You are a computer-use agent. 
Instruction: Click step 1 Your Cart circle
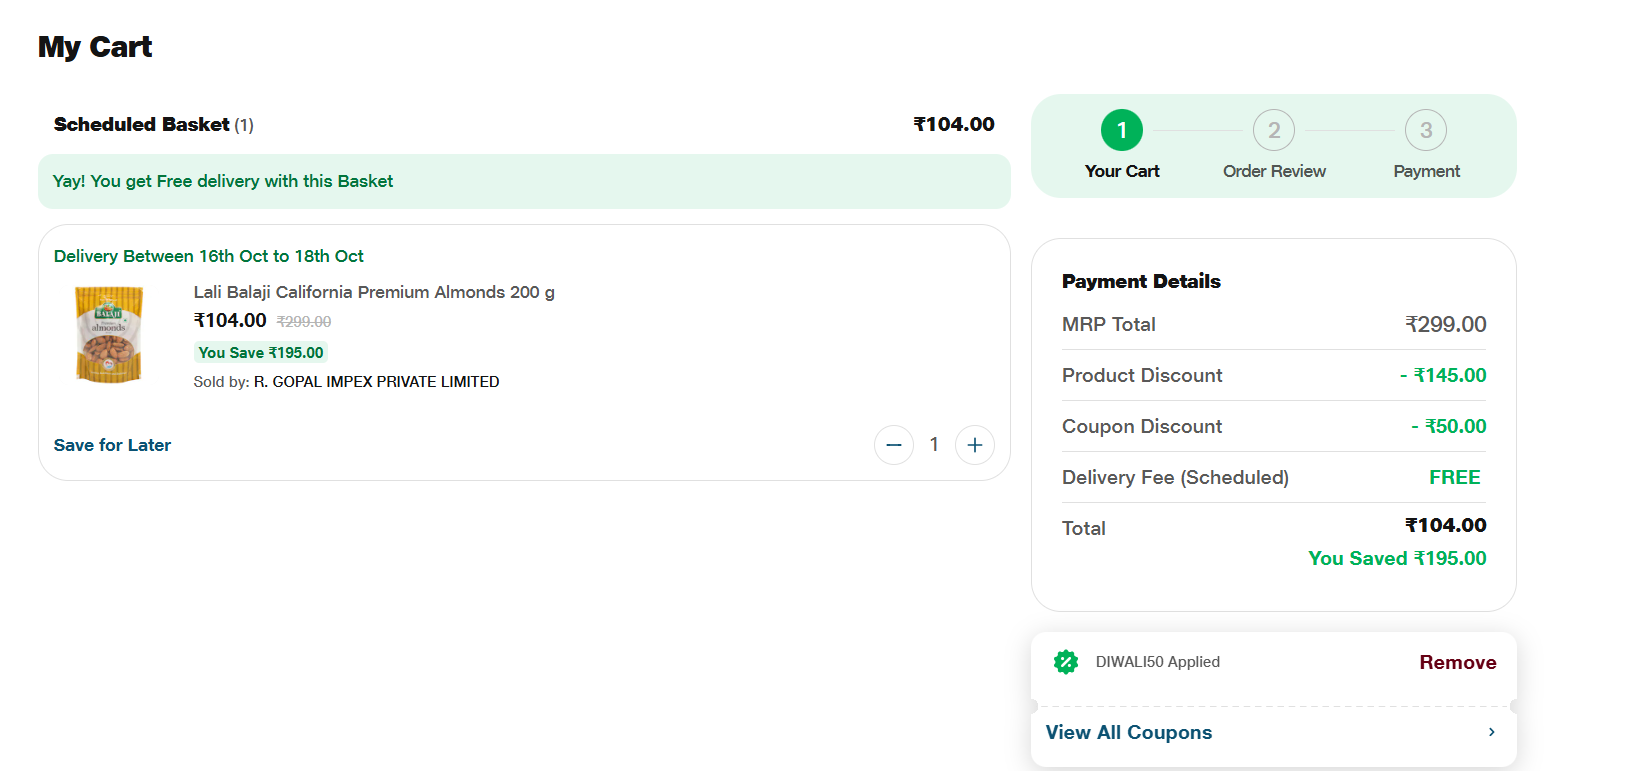1122,130
